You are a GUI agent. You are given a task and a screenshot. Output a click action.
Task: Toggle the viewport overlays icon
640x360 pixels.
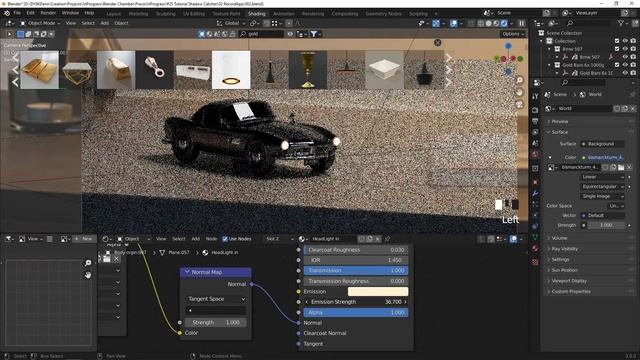pyautogui.click(x=453, y=23)
